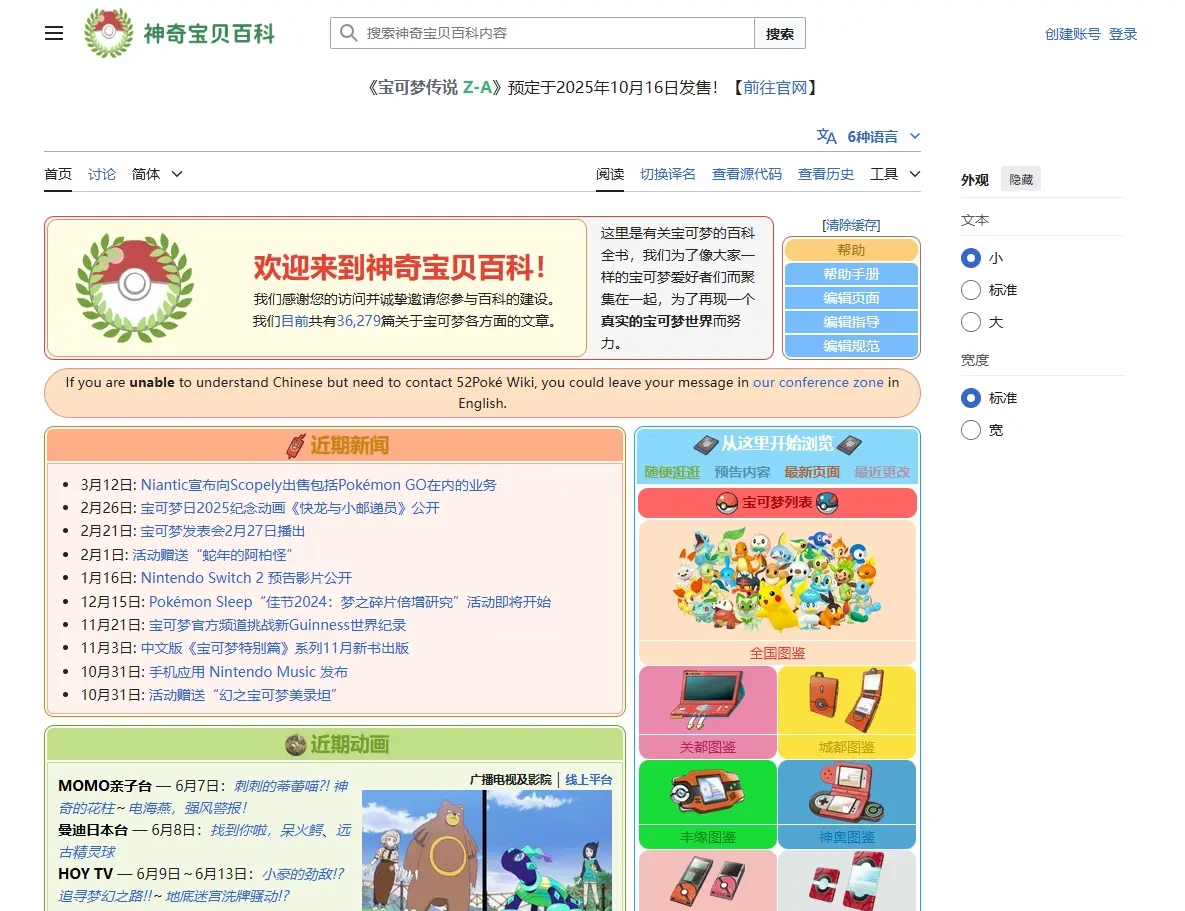The image size is (1185, 911).
Task: Open the 宝可梦列表 red banner
Action: click(x=777, y=503)
